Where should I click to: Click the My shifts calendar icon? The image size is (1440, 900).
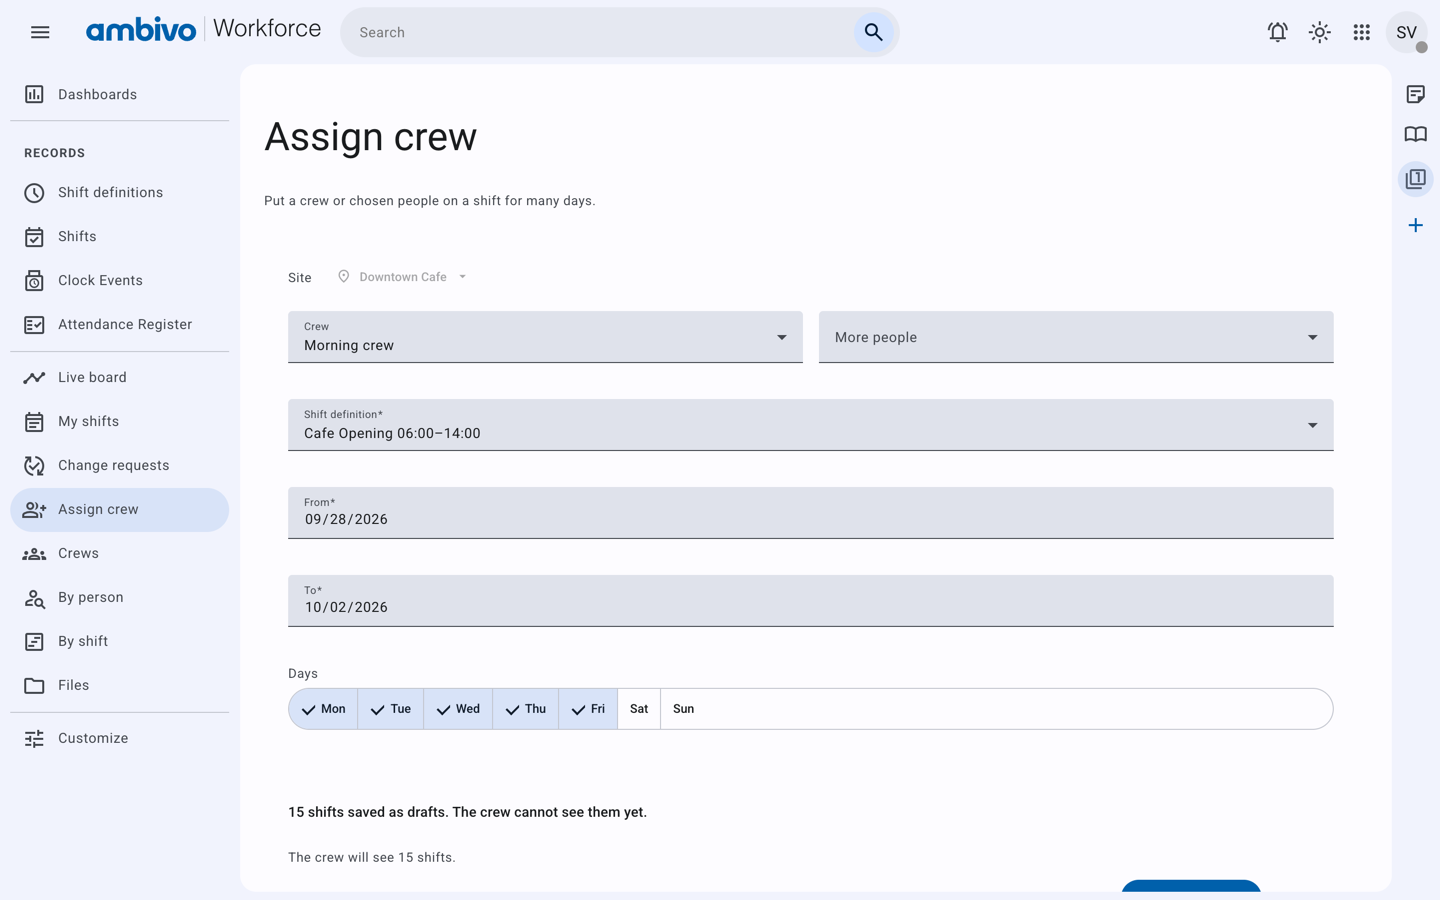pos(34,421)
